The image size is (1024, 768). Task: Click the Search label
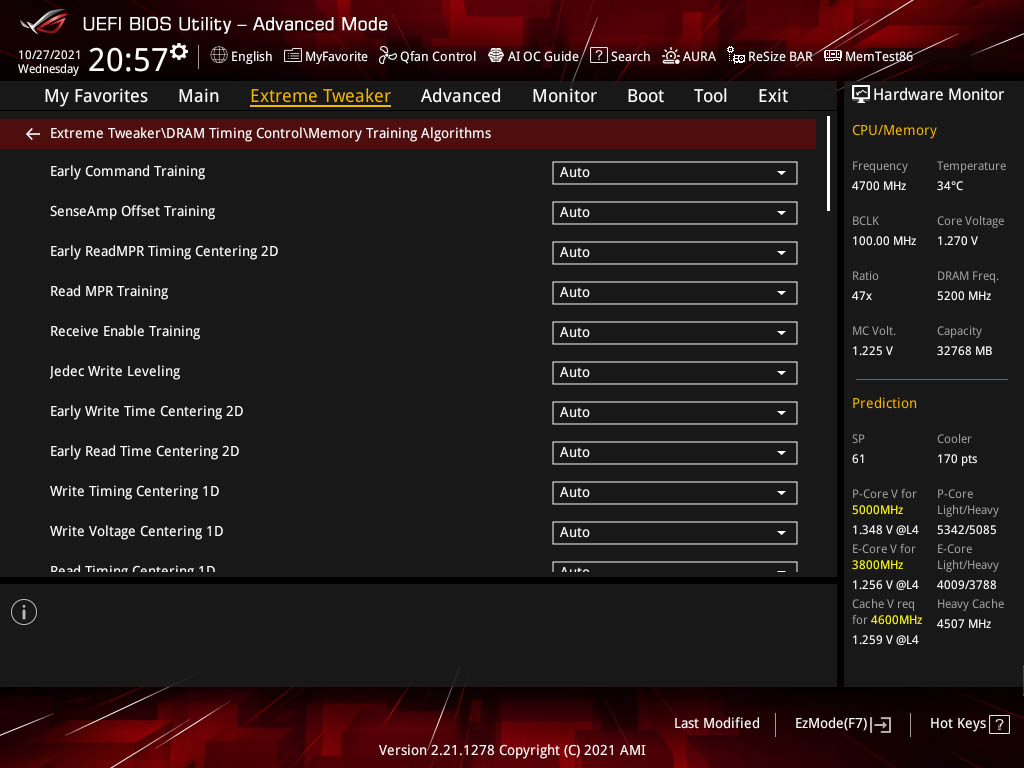click(x=630, y=57)
